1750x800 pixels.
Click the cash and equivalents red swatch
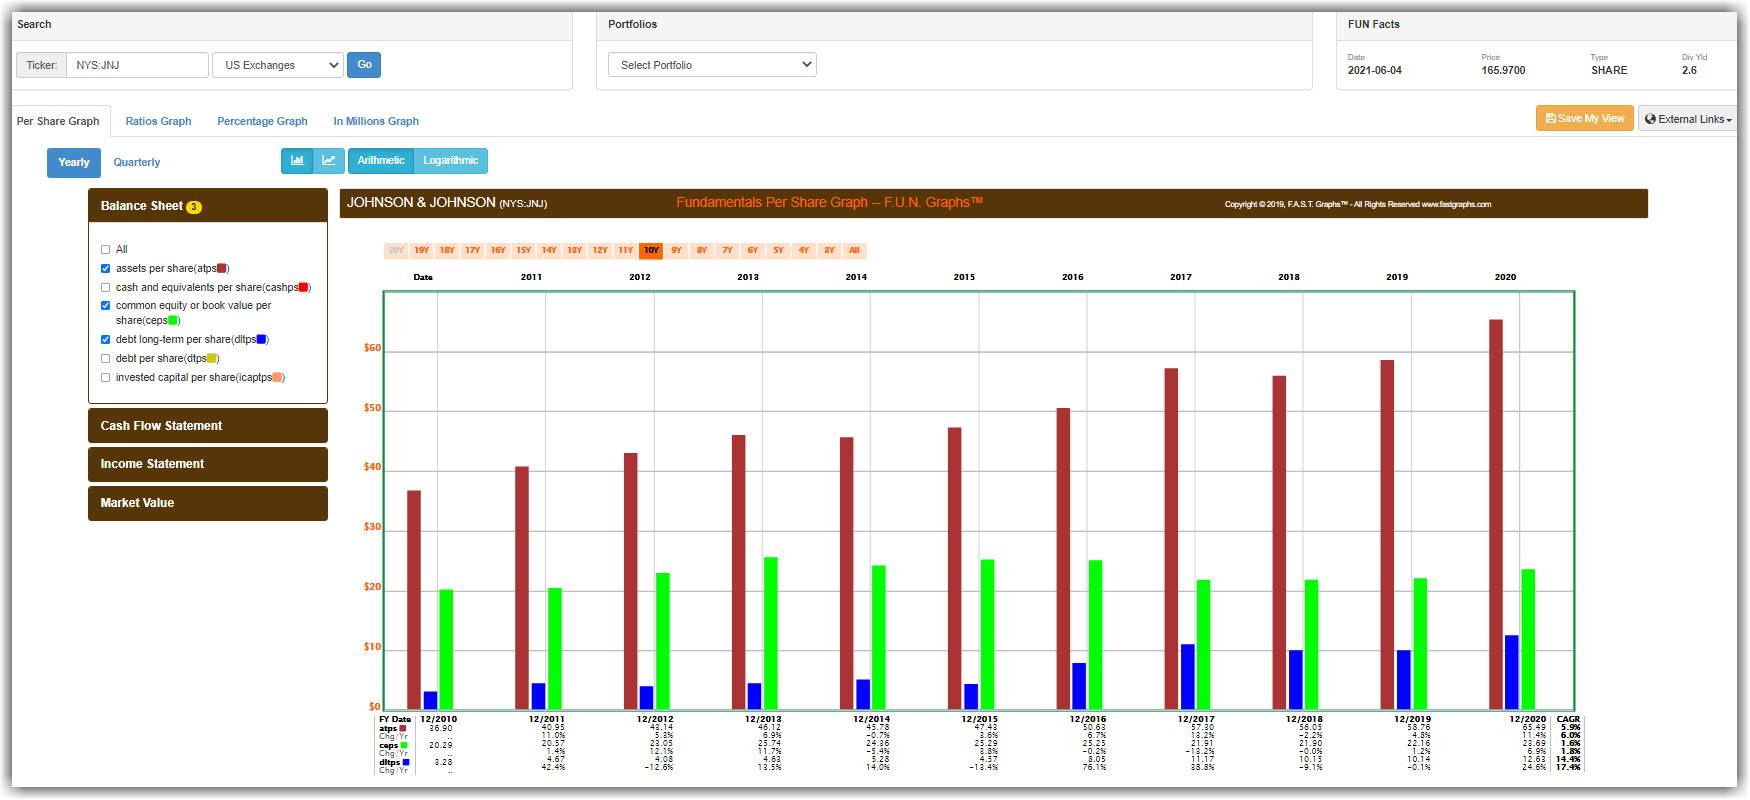click(x=303, y=288)
